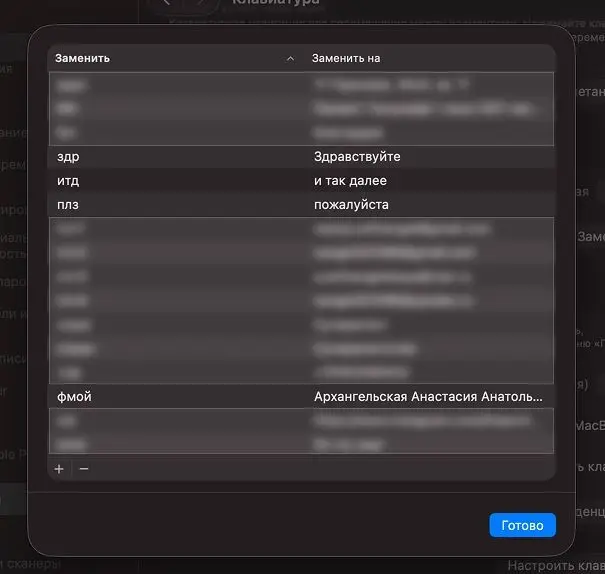Click the plus button to add replacement
The width and height of the screenshot is (605, 574).
coord(59,469)
